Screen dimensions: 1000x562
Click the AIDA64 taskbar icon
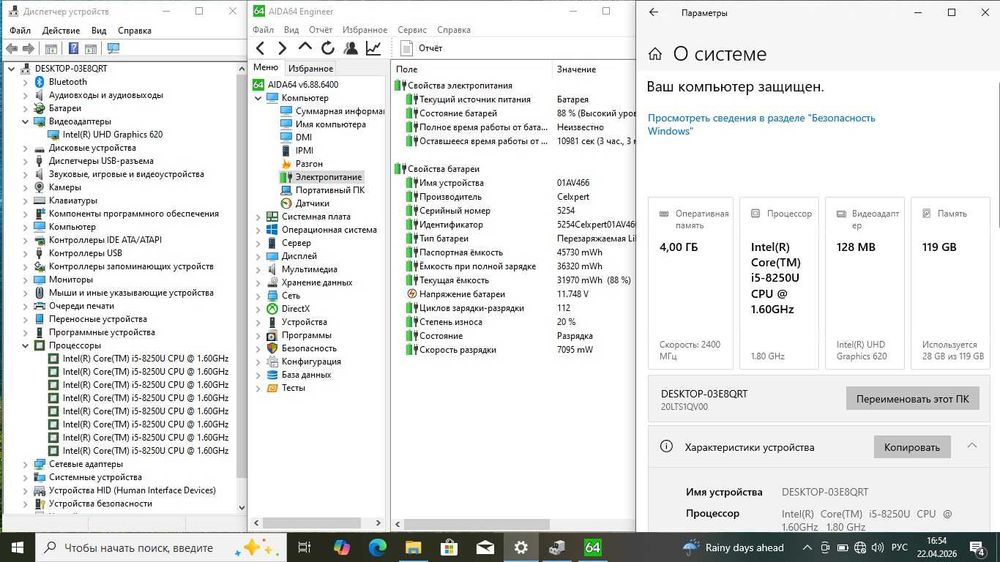pyautogui.click(x=592, y=547)
